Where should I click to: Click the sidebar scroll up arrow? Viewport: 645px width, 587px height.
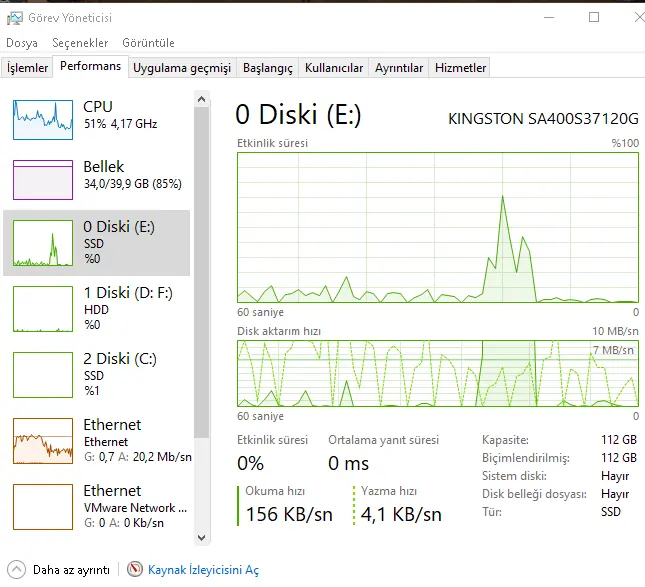[202, 99]
